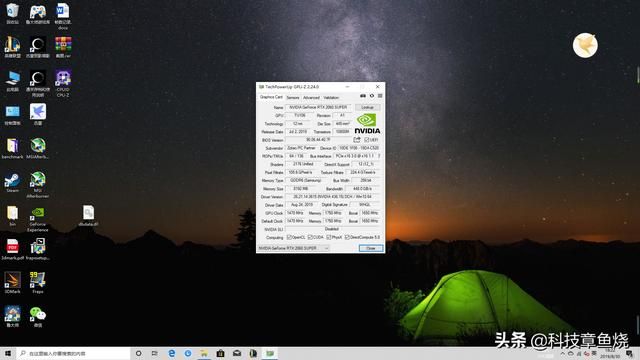Click the Subvendor value field
640x360 pixels.
click(301, 148)
